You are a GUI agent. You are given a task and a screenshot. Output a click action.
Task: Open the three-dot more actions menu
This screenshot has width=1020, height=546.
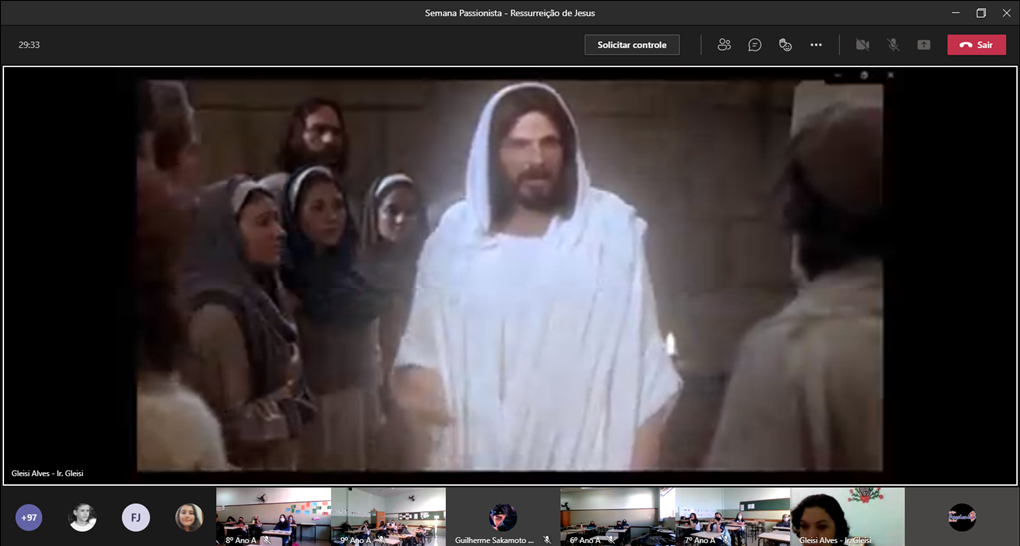click(x=816, y=45)
